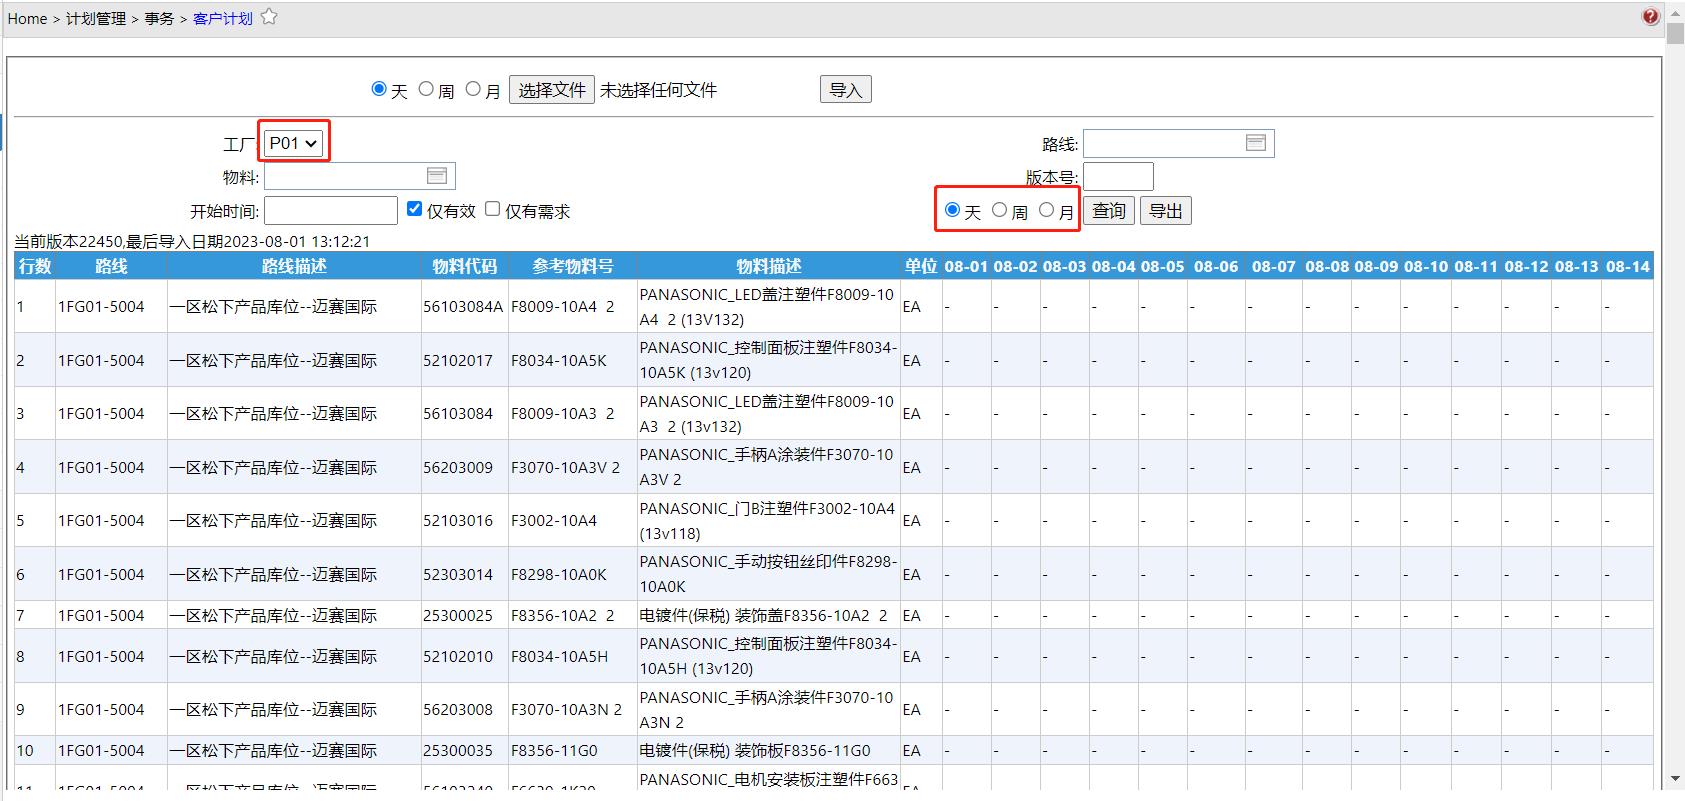Image resolution: width=1685 pixels, height=801 pixels.
Task: Open 客户计划 breadcrumb link
Action: pyautogui.click(x=222, y=18)
